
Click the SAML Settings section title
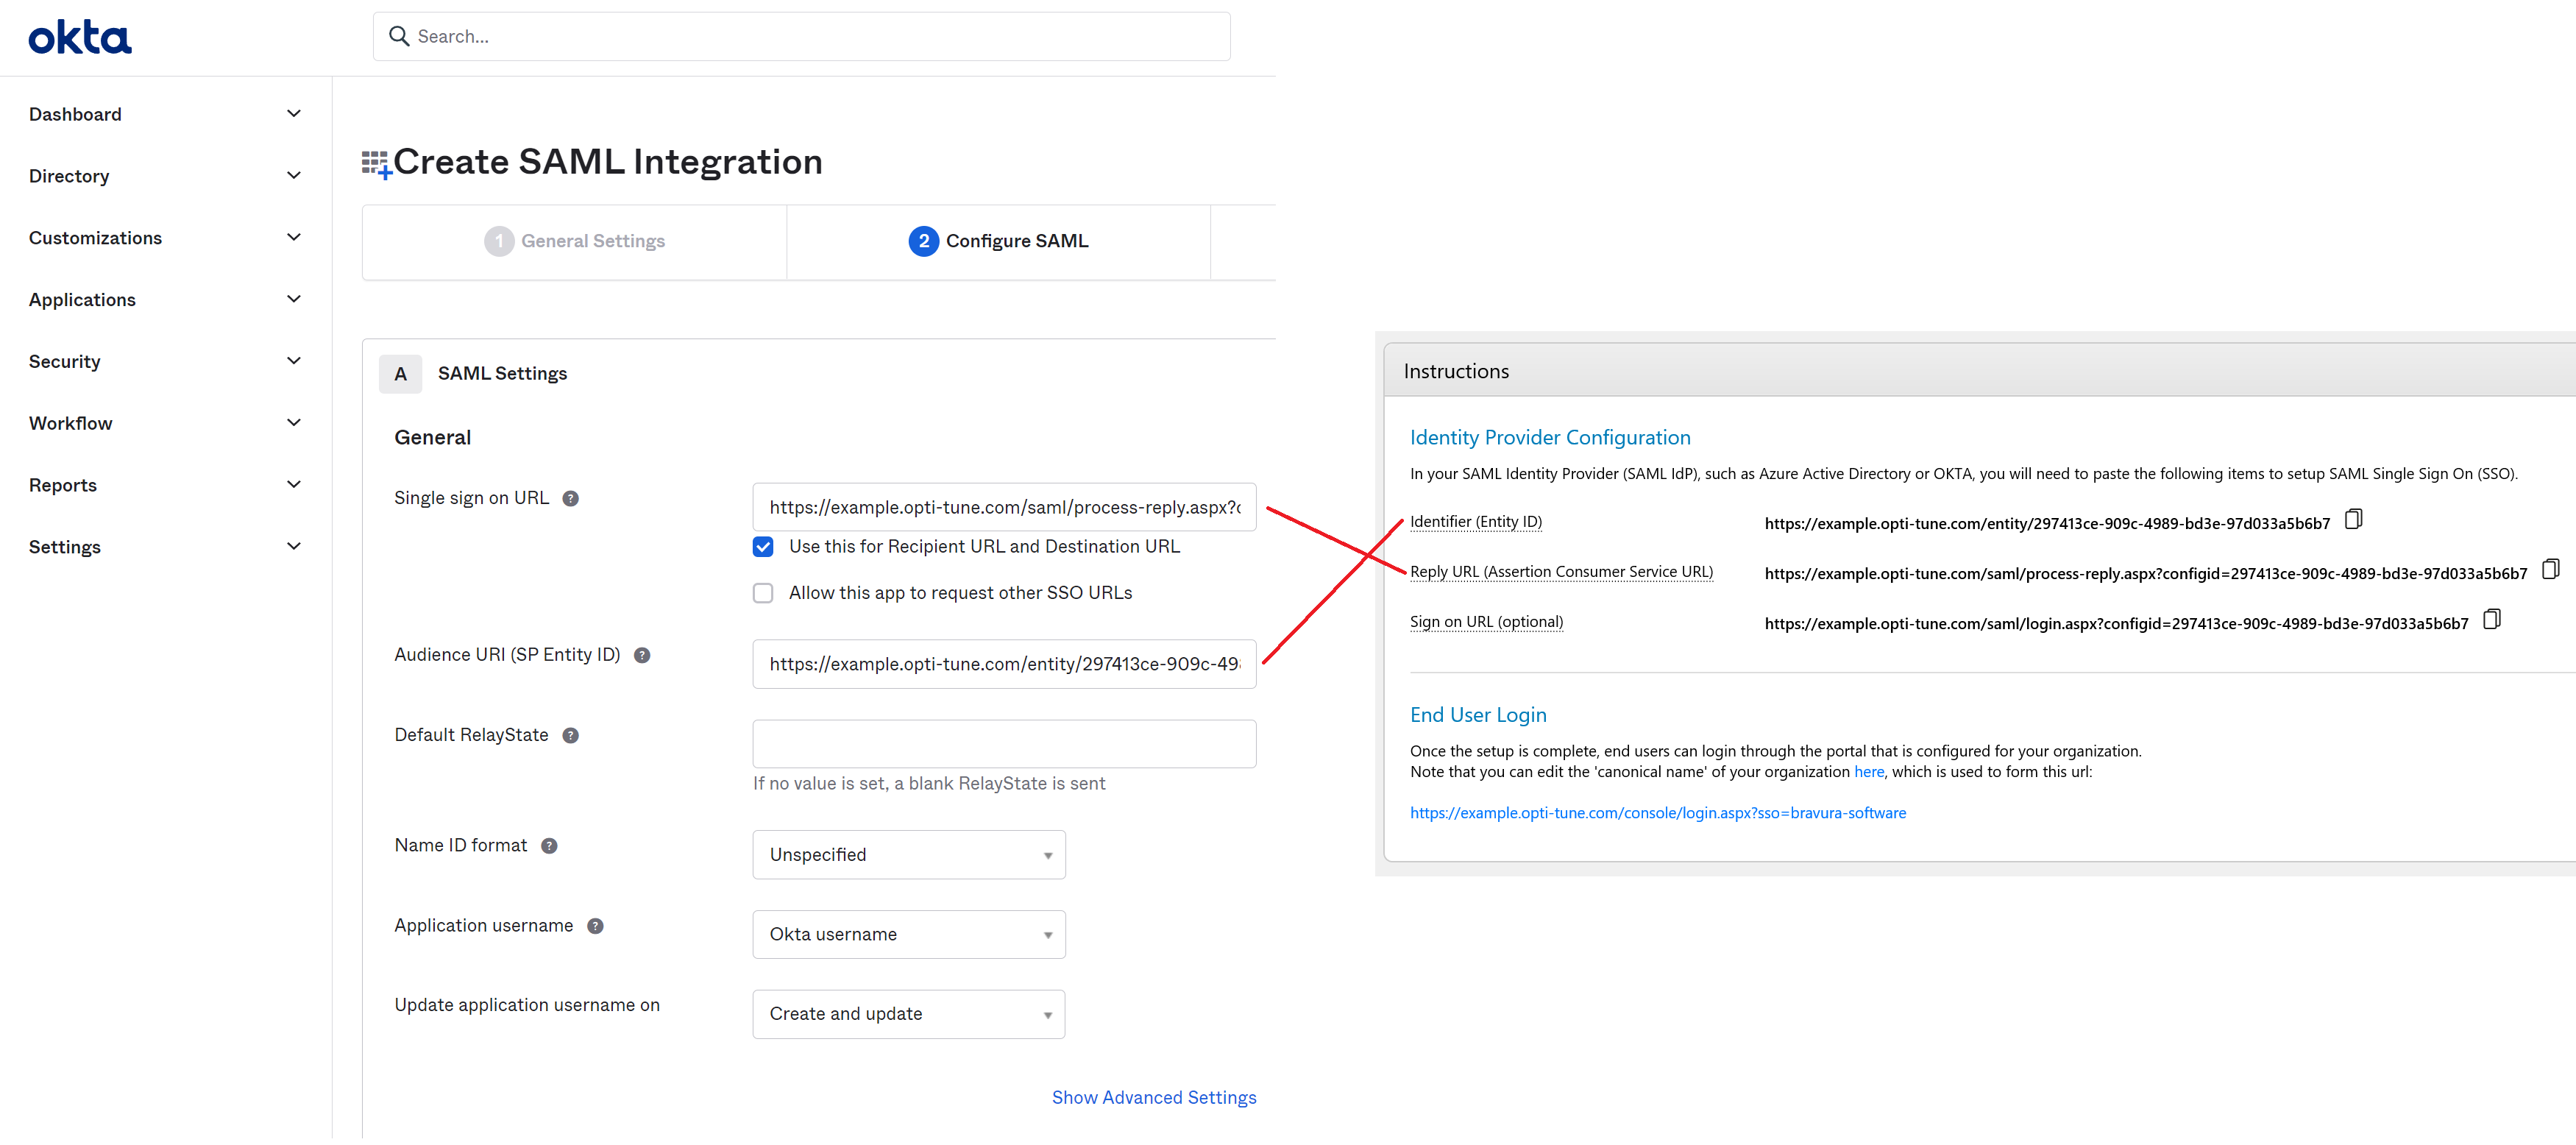(x=502, y=374)
